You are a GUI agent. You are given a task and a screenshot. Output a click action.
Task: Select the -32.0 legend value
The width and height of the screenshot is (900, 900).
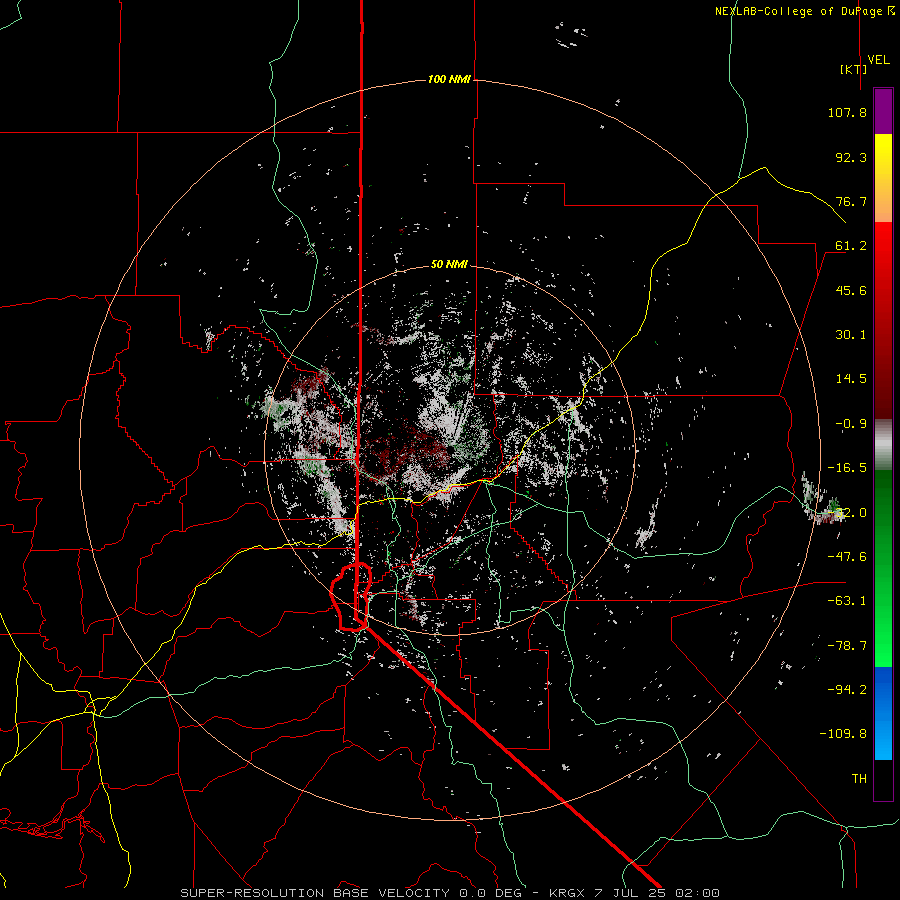847,513
